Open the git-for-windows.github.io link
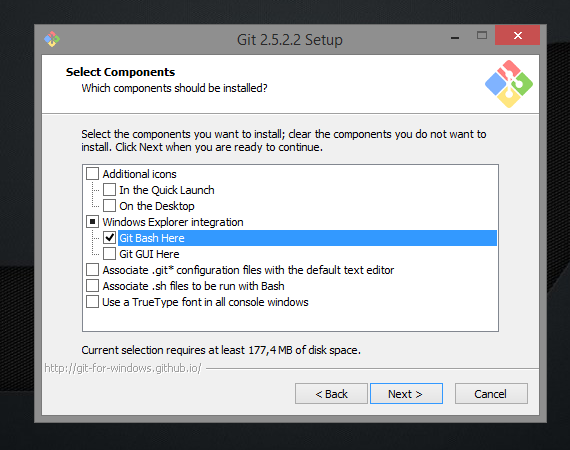The height and width of the screenshot is (450, 570). pos(123,368)
